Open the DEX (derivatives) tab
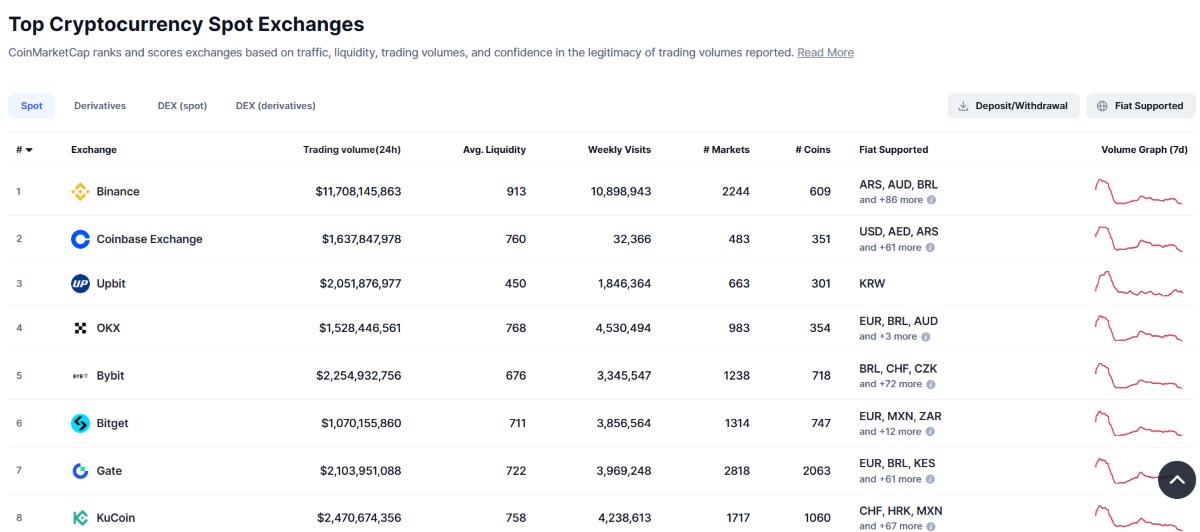 tap(276, 106)
